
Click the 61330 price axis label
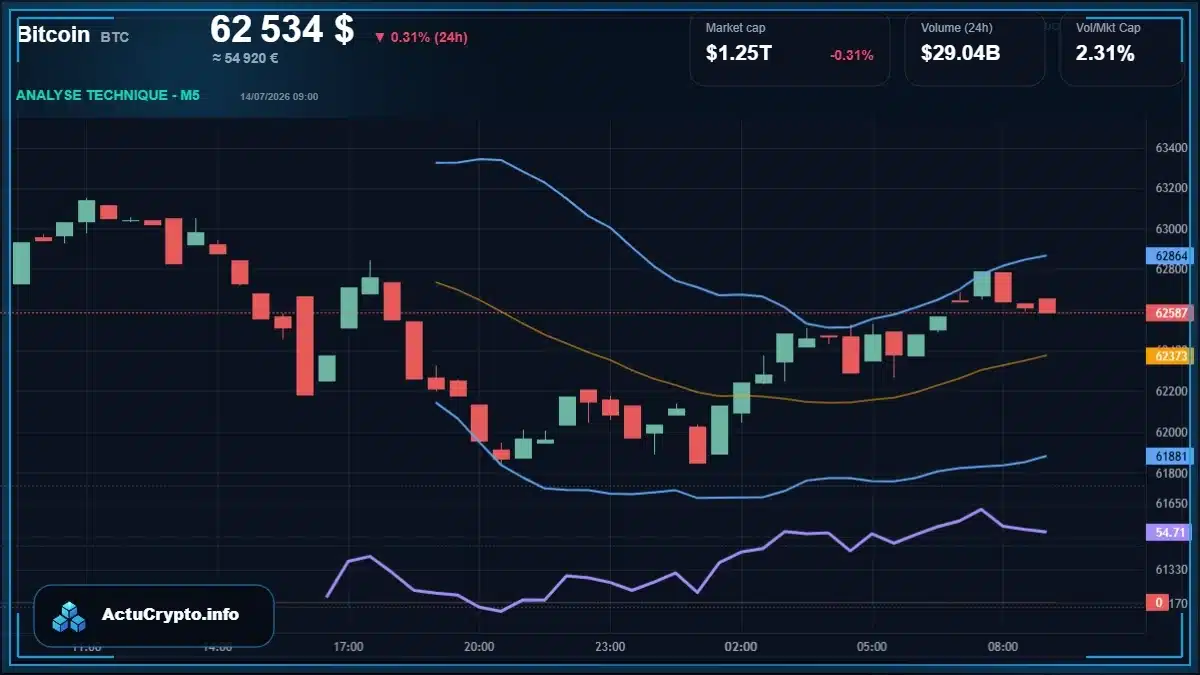click(x=1171, y=569)
